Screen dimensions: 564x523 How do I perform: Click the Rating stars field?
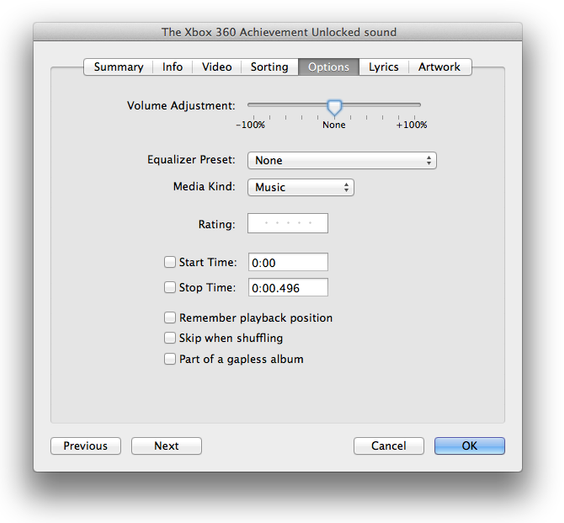click(288, 223)
